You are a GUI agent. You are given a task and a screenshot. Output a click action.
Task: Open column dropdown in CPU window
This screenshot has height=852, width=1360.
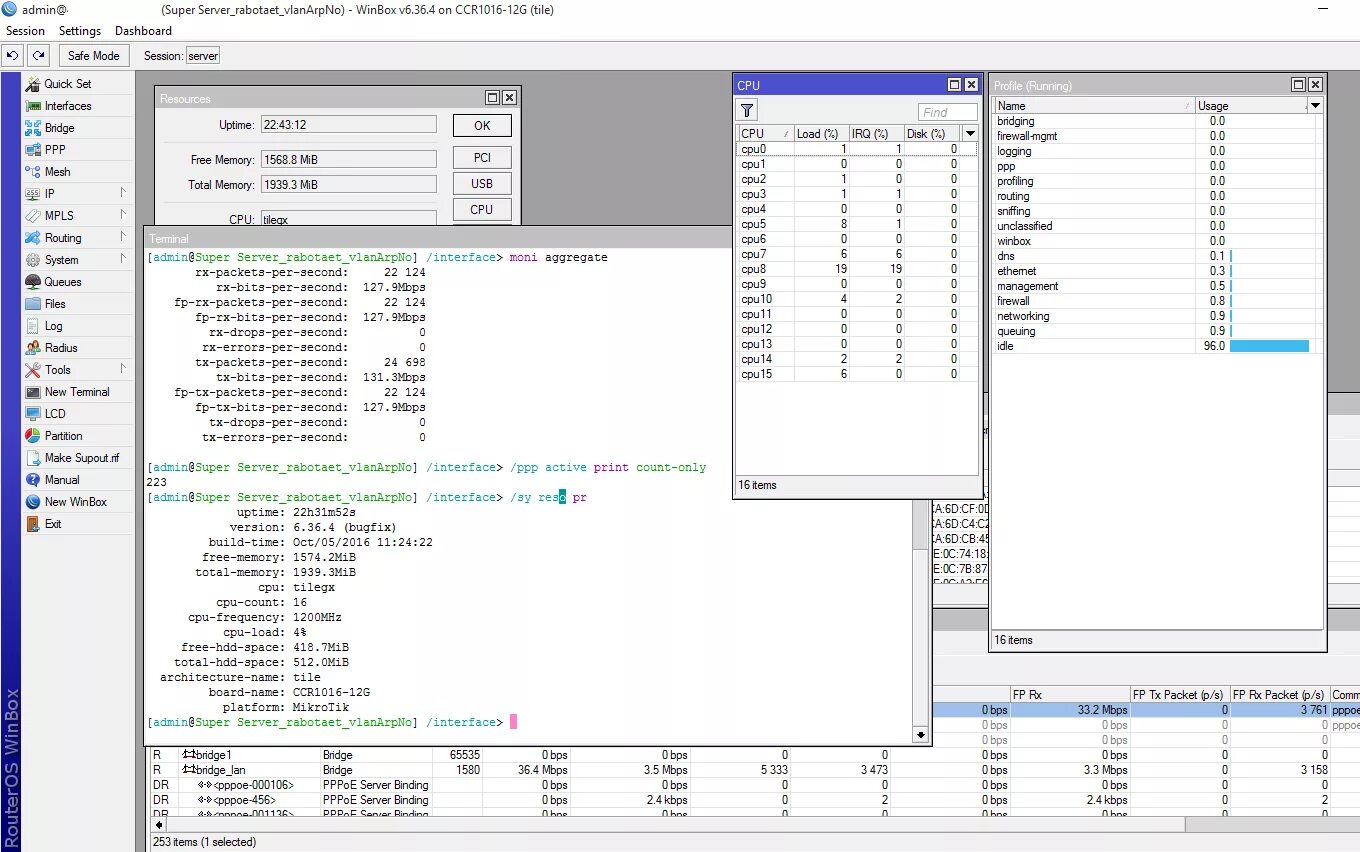970,134
